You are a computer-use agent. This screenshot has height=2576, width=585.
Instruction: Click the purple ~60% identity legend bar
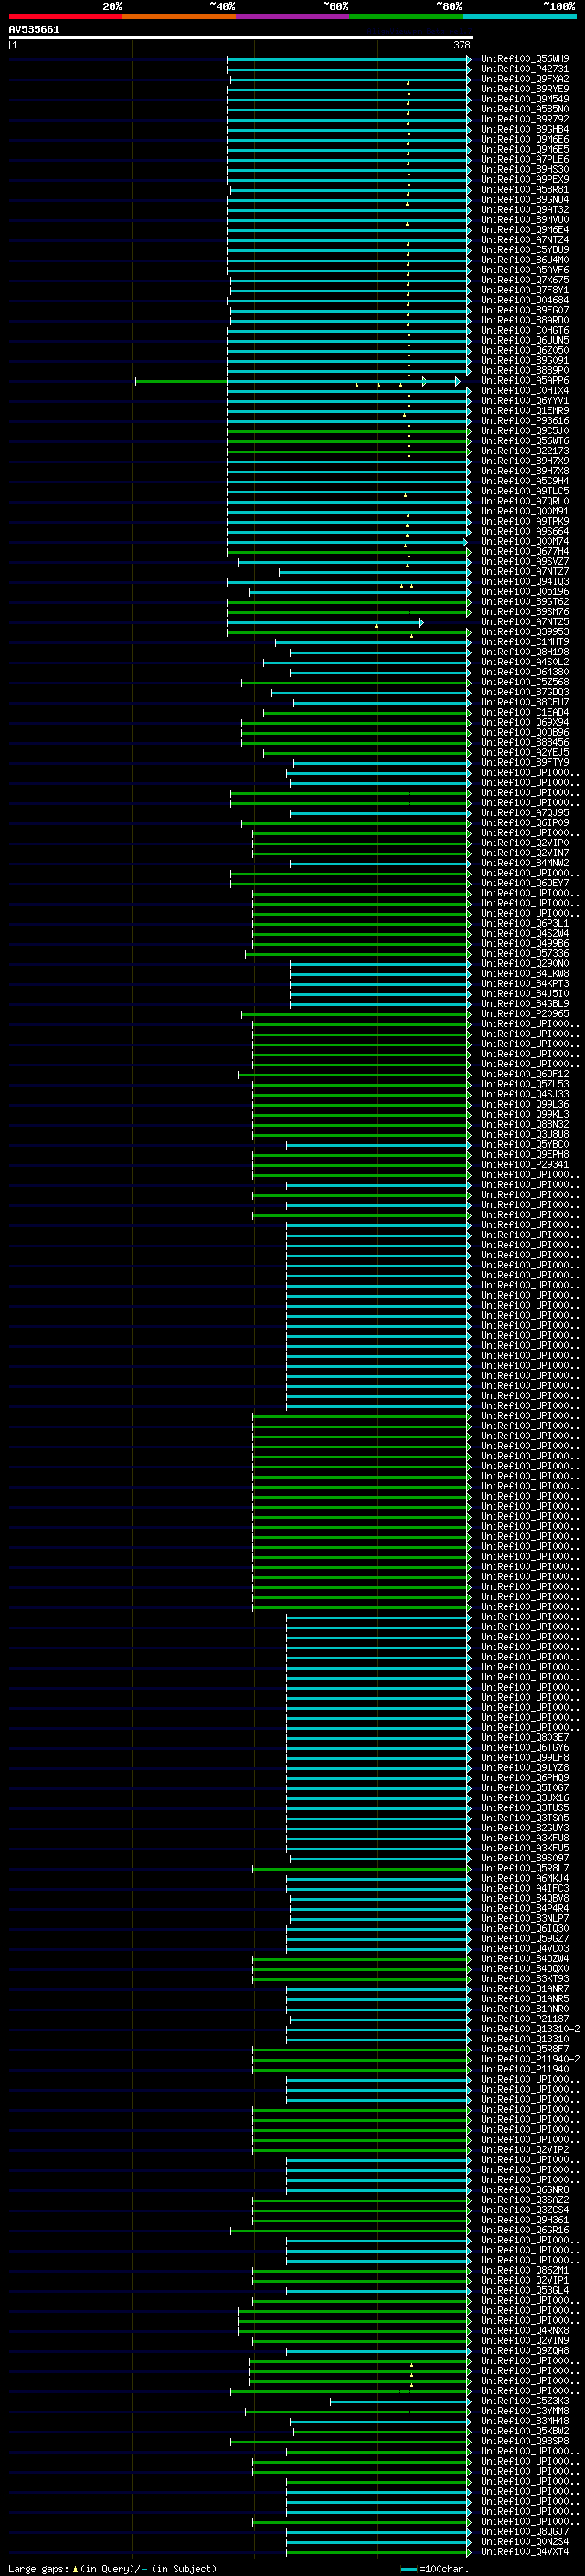click(x=293, y=16)
